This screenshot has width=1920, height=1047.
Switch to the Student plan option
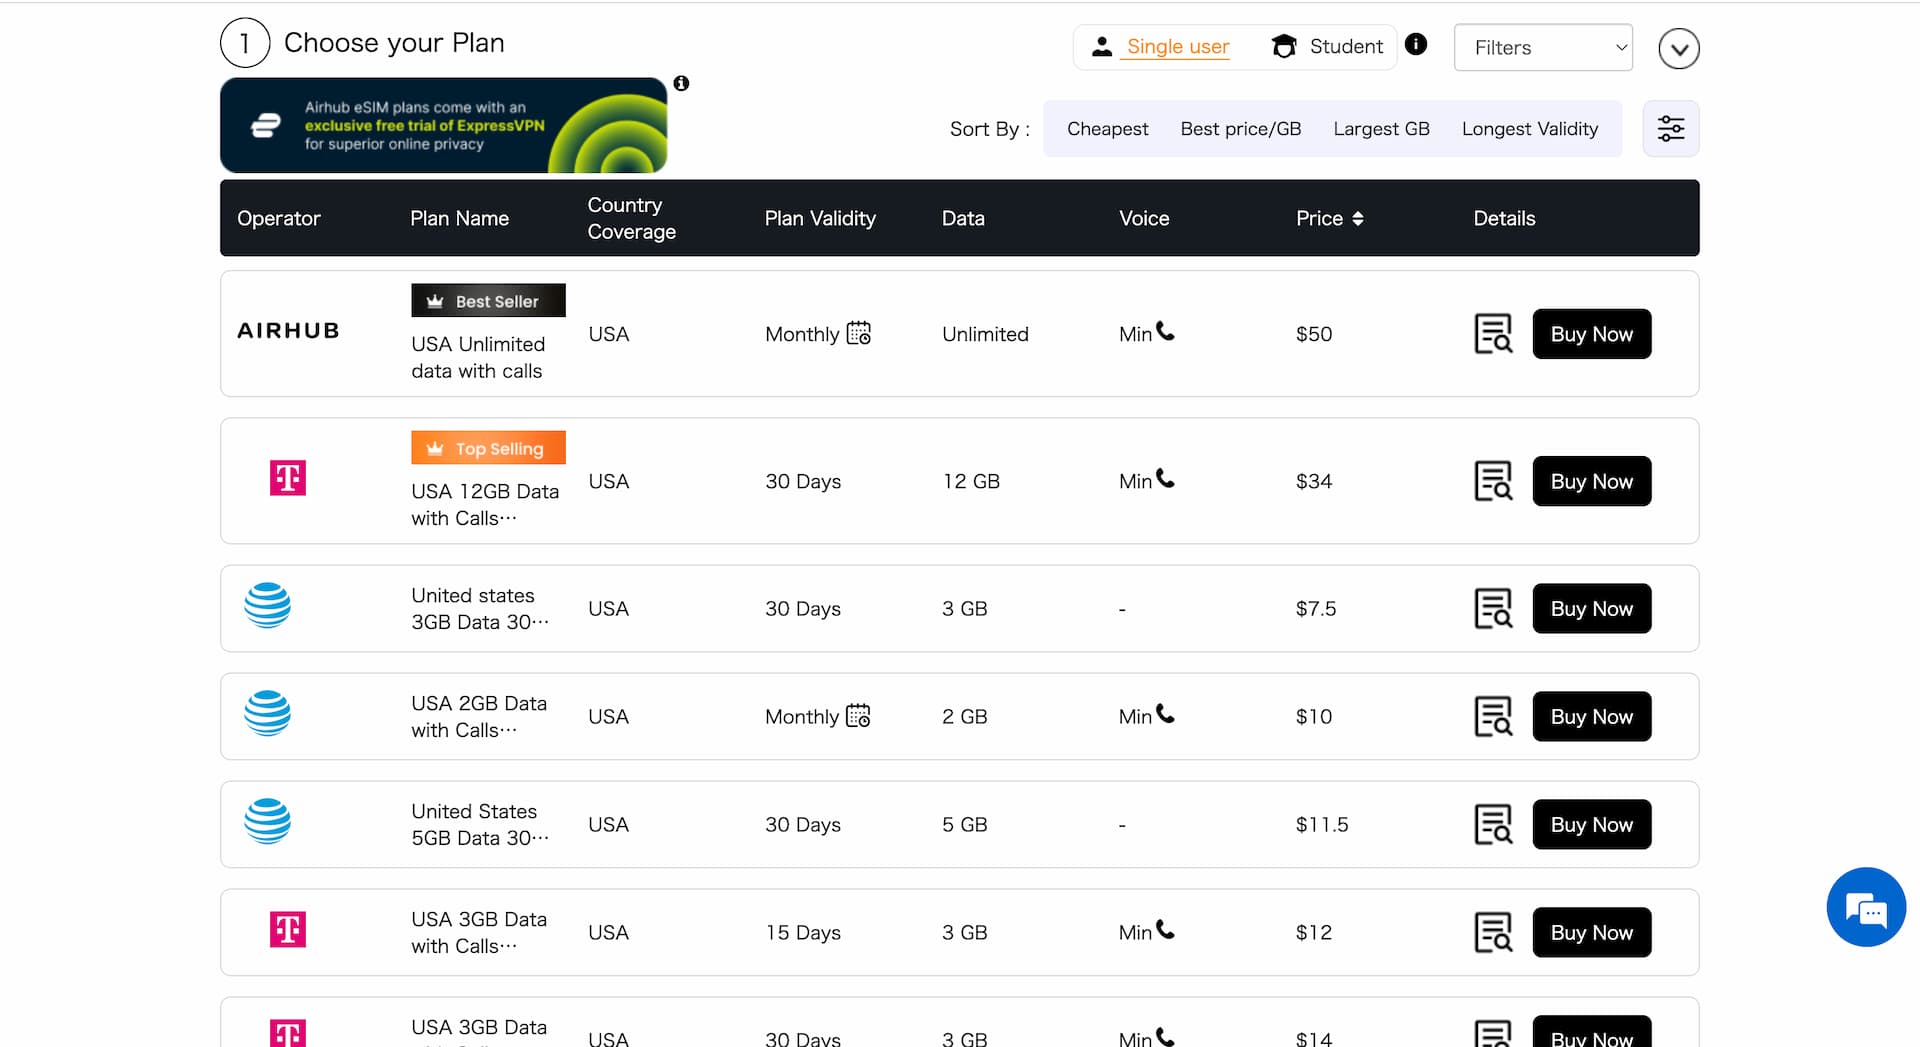pos(1328,47)
